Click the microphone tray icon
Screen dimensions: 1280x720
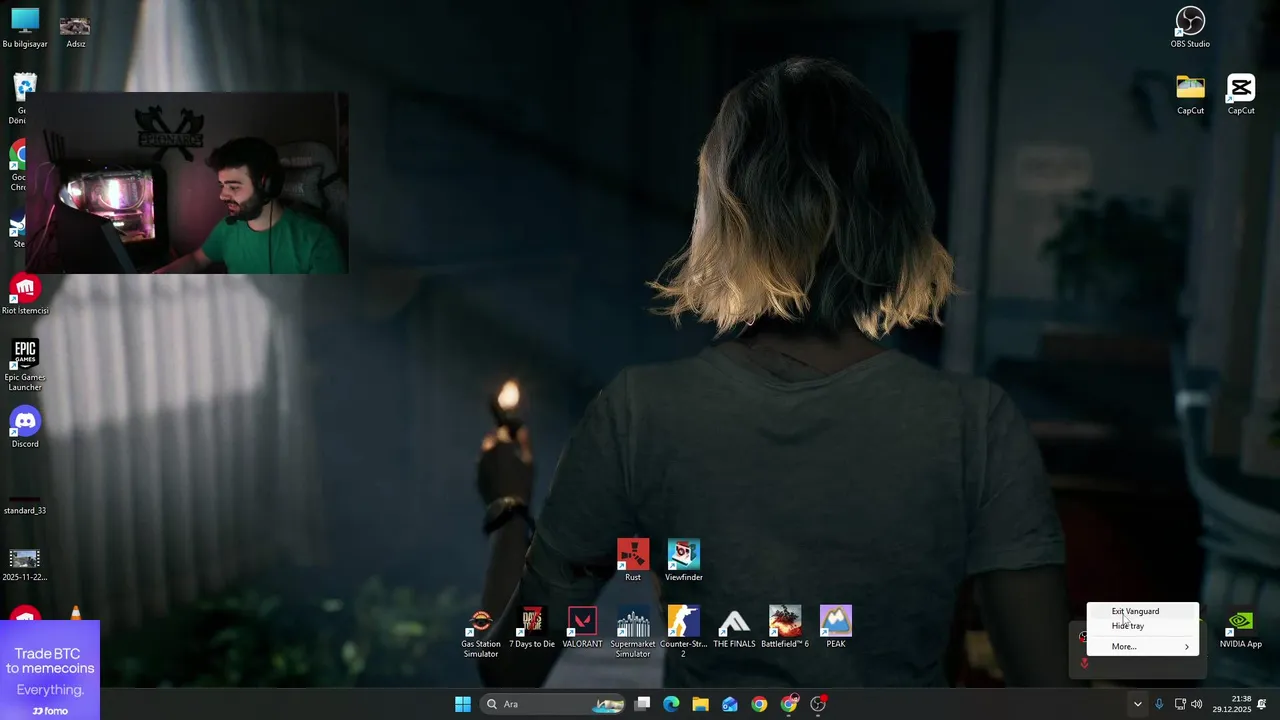pos(1159,704)
